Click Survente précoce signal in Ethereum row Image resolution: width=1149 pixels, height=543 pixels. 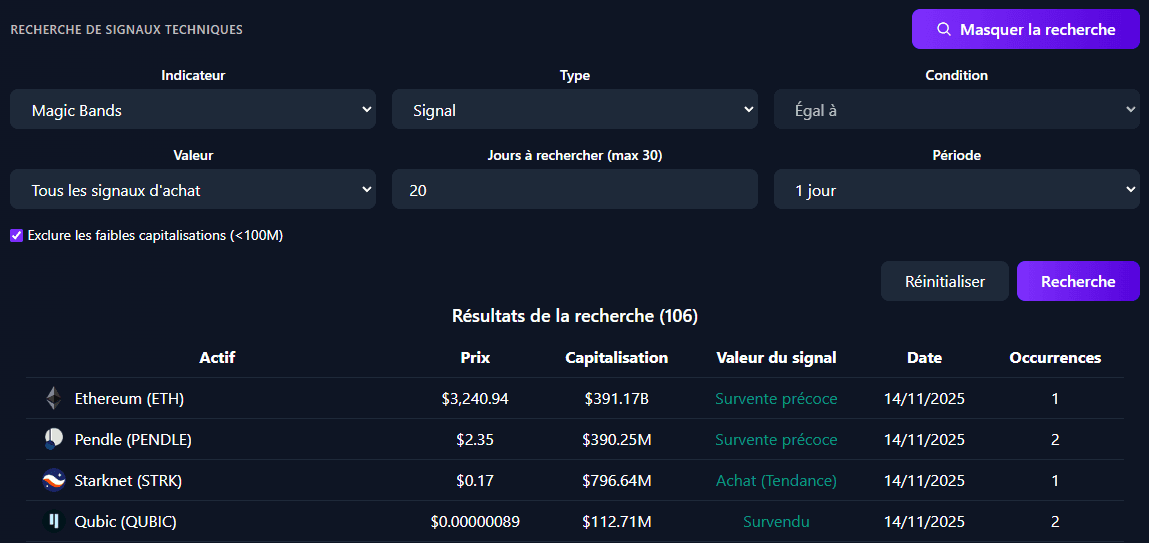click(x=776, y=399)
